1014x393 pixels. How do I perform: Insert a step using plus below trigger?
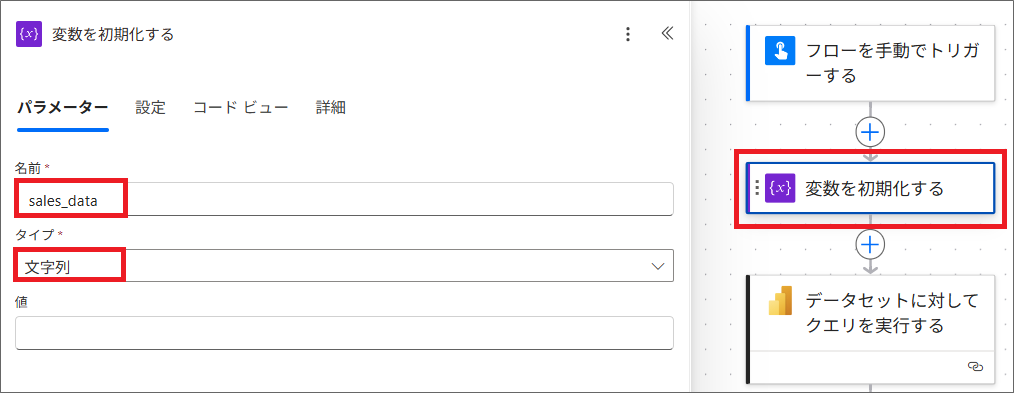click(x=870, y=132)
